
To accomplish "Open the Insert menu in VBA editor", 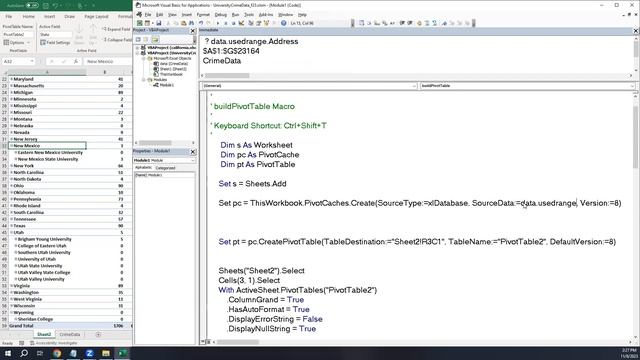I will coord(187,15).
